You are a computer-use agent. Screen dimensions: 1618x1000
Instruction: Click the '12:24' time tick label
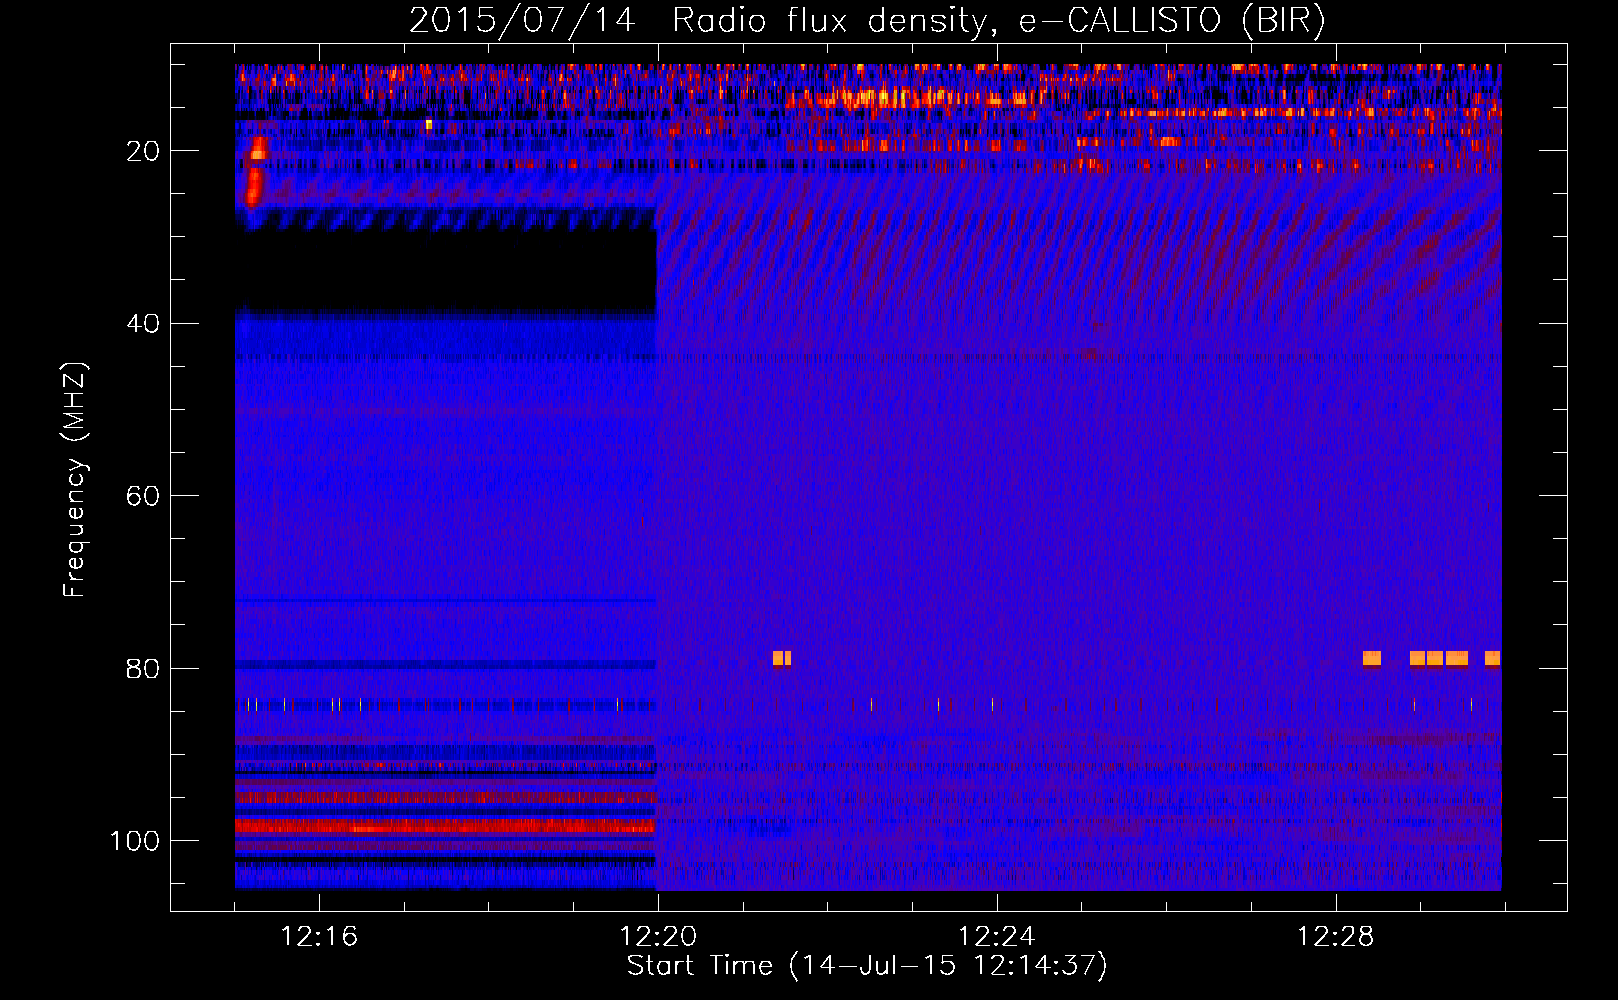(x=997, y=937)
